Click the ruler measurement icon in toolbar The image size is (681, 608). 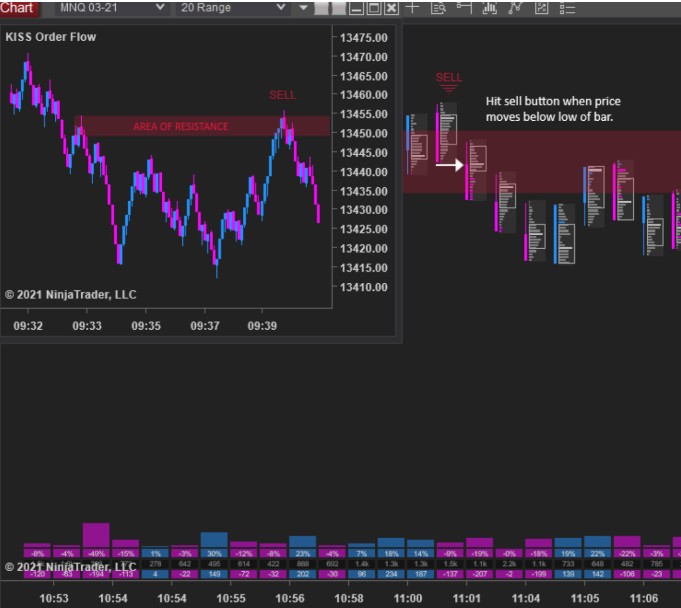pos(463,8)
